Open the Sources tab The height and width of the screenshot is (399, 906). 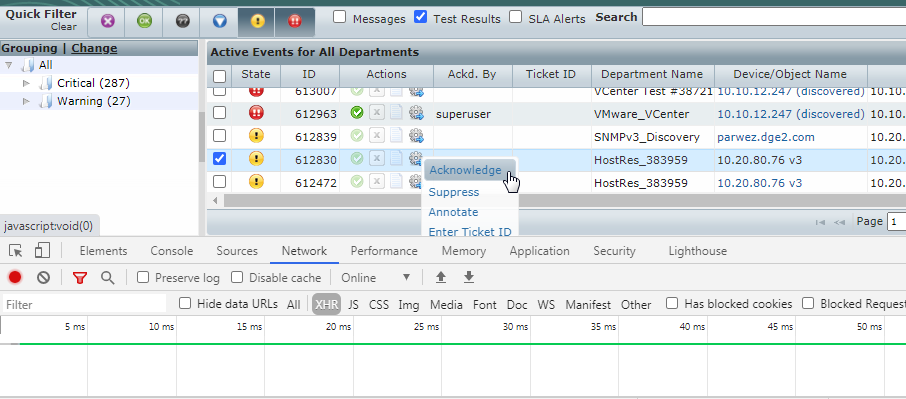coord(237,251)
